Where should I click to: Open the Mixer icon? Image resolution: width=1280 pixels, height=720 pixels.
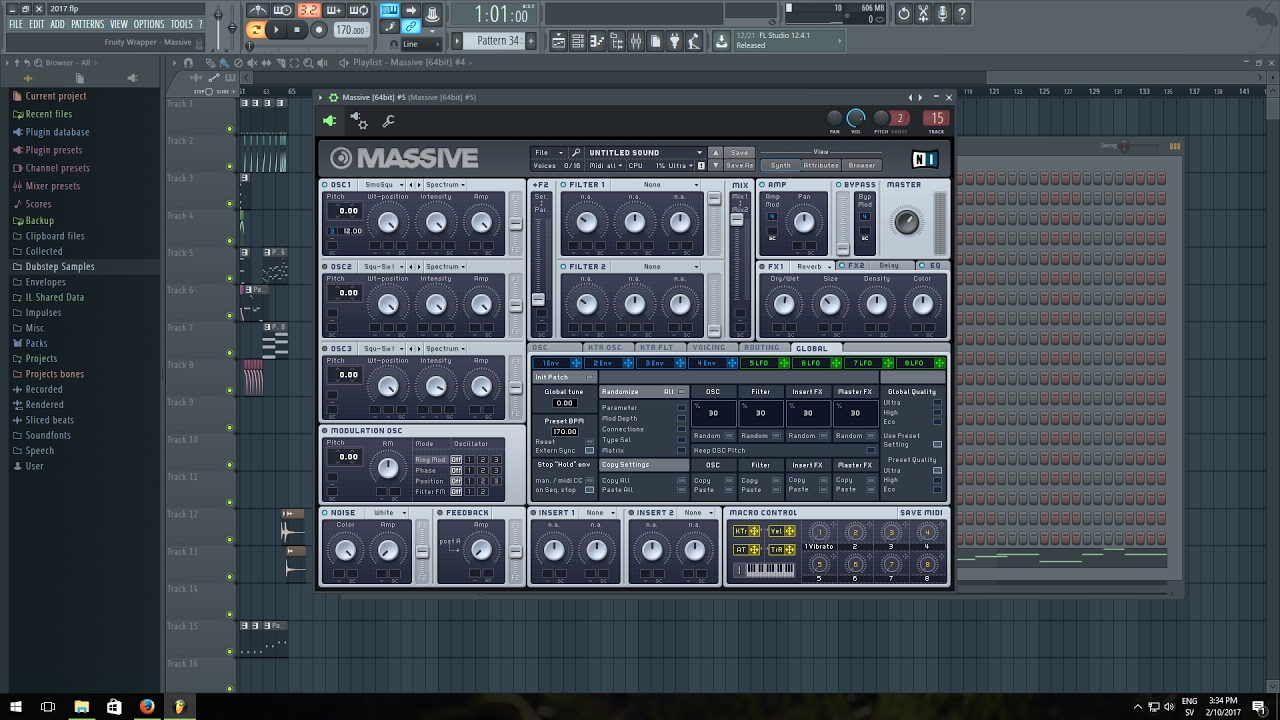635,41
